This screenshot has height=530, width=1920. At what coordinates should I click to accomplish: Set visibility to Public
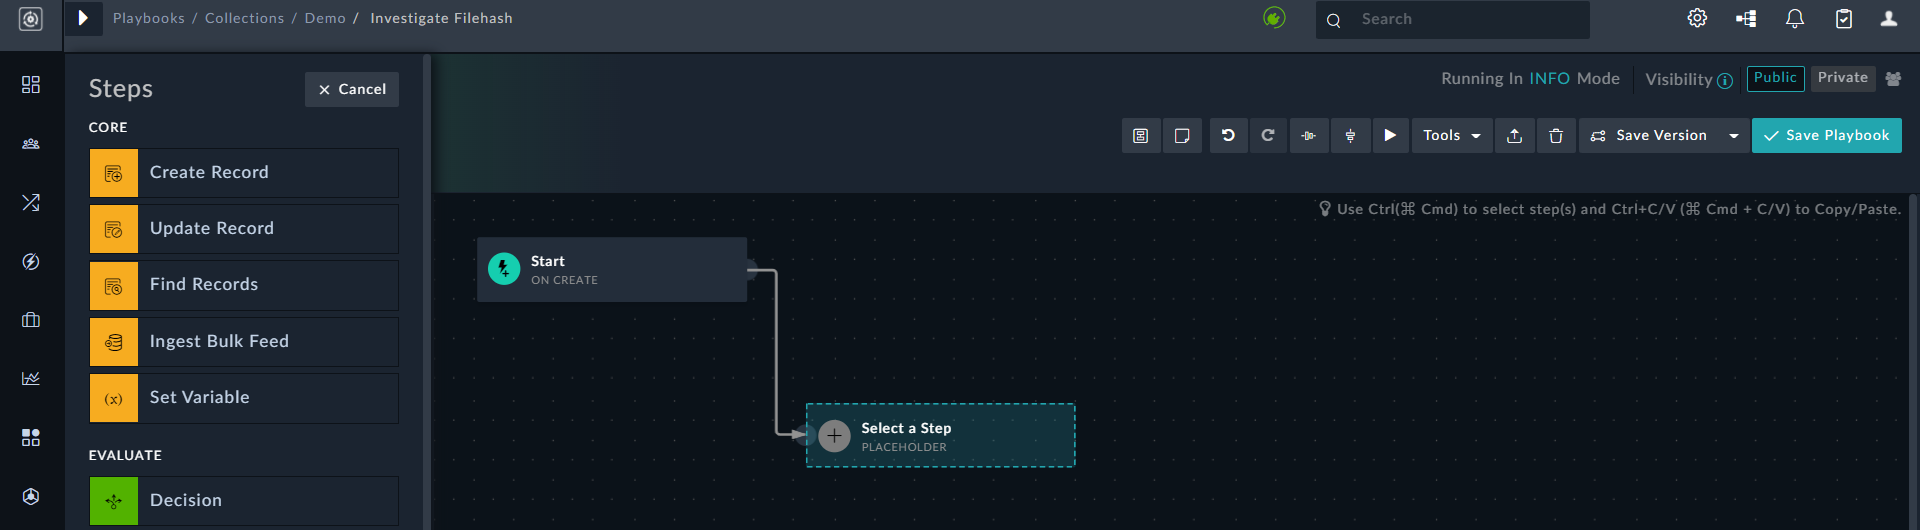[1775, 78]
